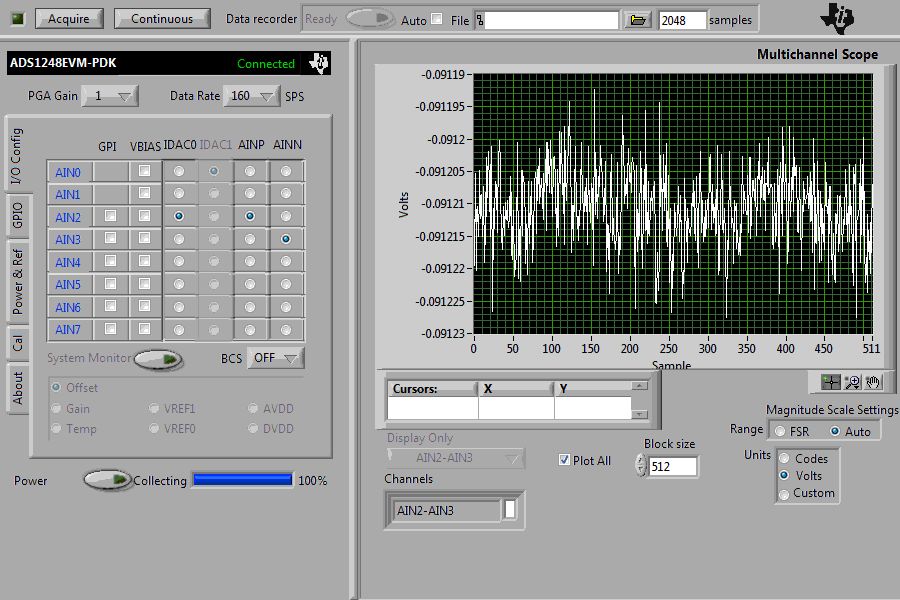Open file browse folder icon
Image resolution: width=900 pixels, height=600 pixels.
(x=637, y=20)
